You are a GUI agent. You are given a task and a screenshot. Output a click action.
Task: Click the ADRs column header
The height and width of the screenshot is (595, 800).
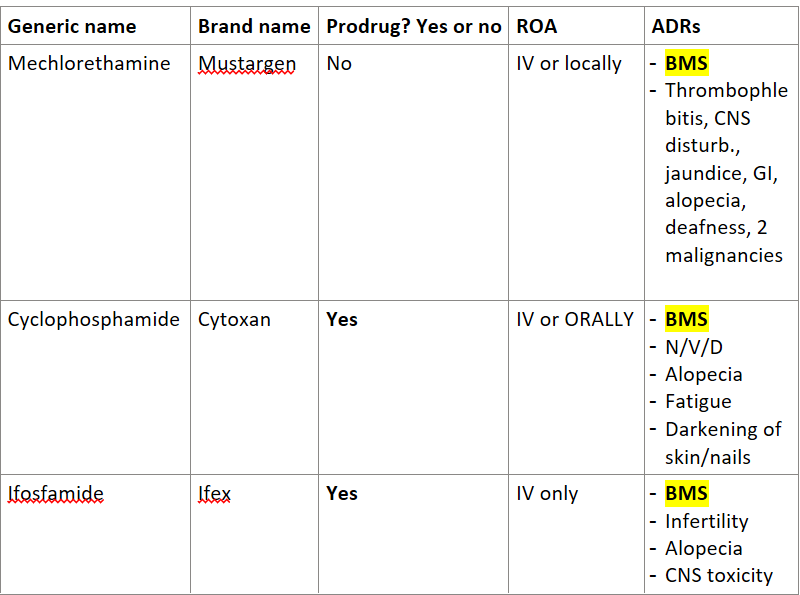(x=676, y=26)
